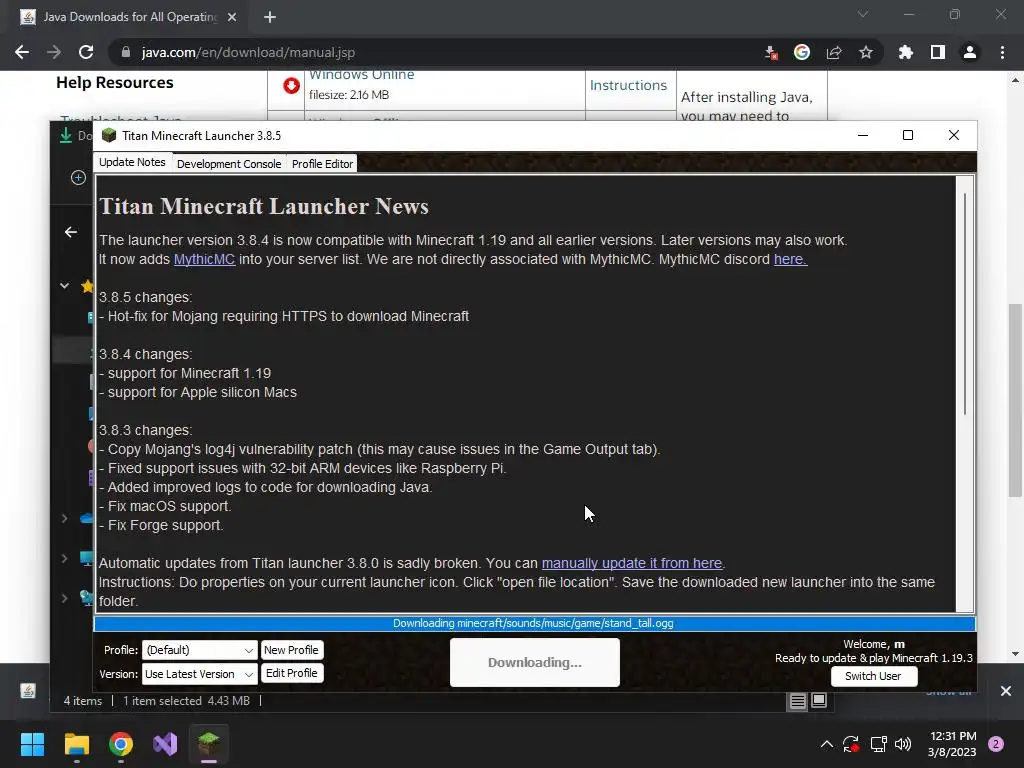Select the Java Downloads for All Operating tab
This screenshot has height=768, width=1024.
click(129, 18)
